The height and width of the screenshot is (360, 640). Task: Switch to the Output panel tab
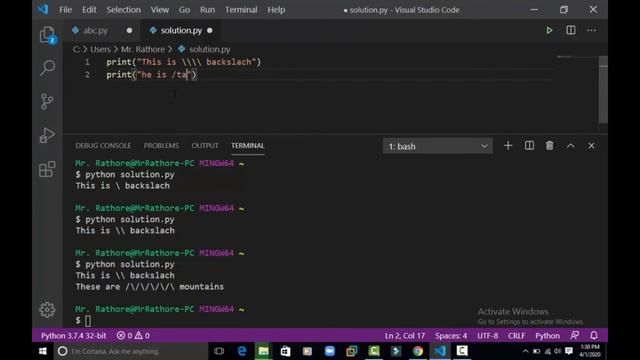pyautogui.click(x=204, y=146)
